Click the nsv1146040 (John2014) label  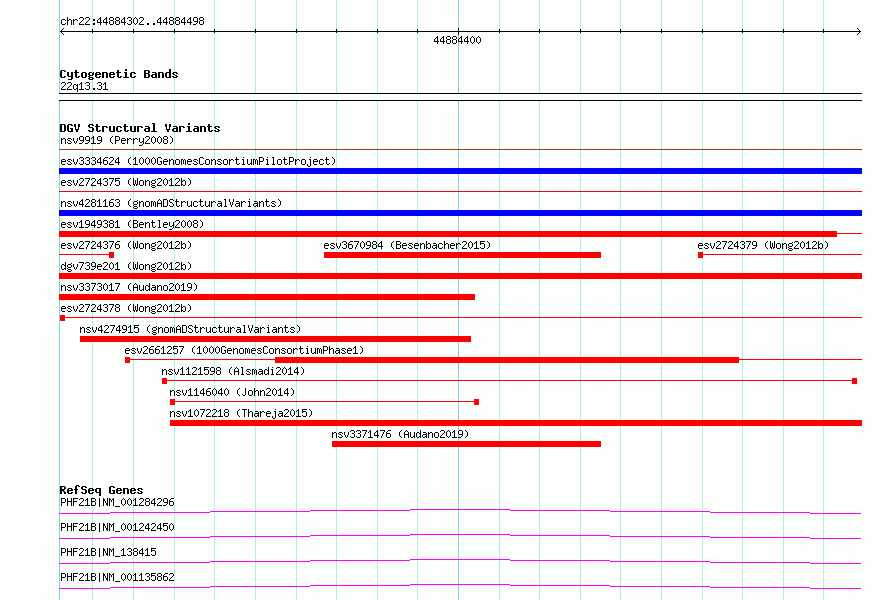232,392
